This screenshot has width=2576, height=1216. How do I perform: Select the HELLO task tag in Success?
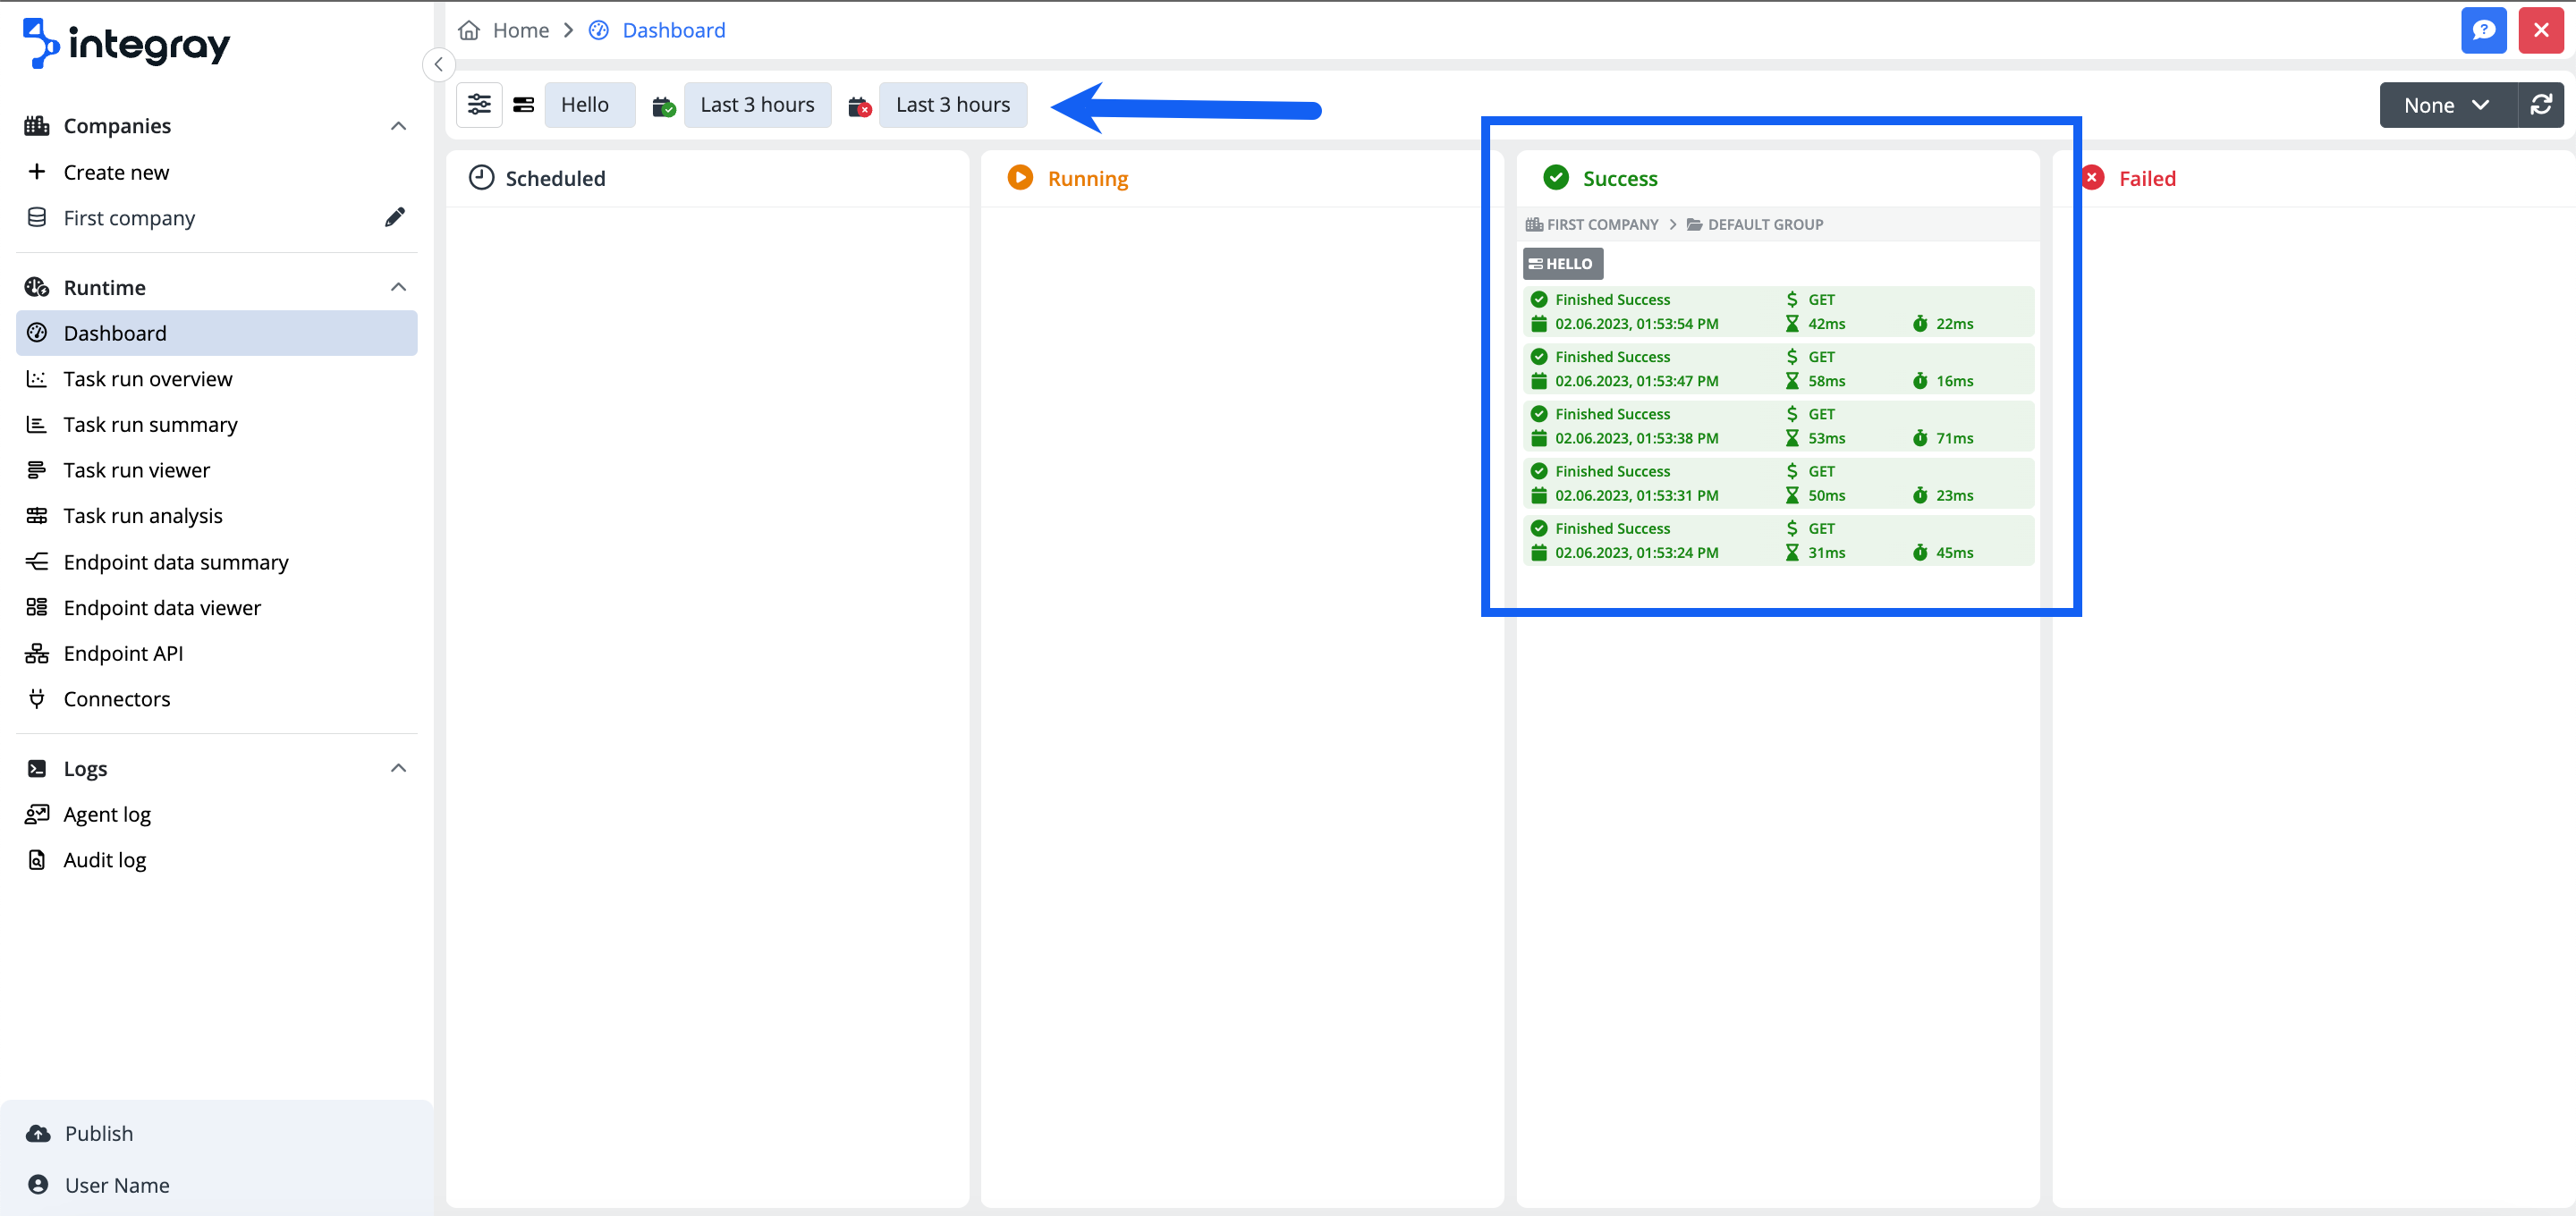(x=1562, y=264)
